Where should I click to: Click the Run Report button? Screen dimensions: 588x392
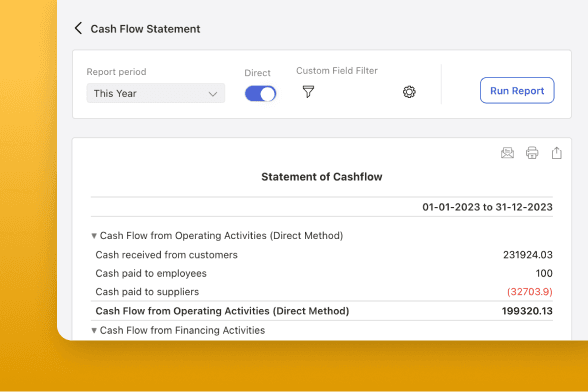coord(517,90)
